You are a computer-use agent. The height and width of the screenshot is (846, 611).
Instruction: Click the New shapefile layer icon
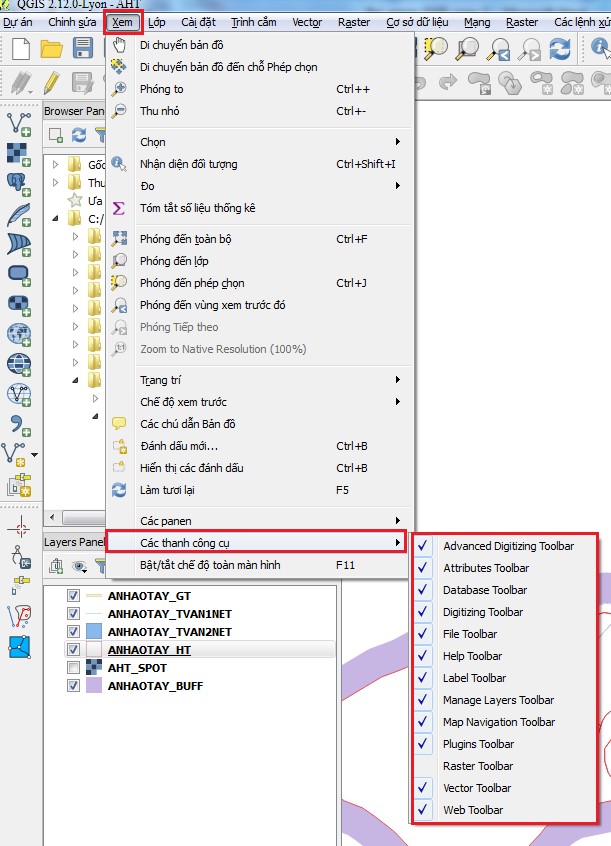tap(15, 453)
